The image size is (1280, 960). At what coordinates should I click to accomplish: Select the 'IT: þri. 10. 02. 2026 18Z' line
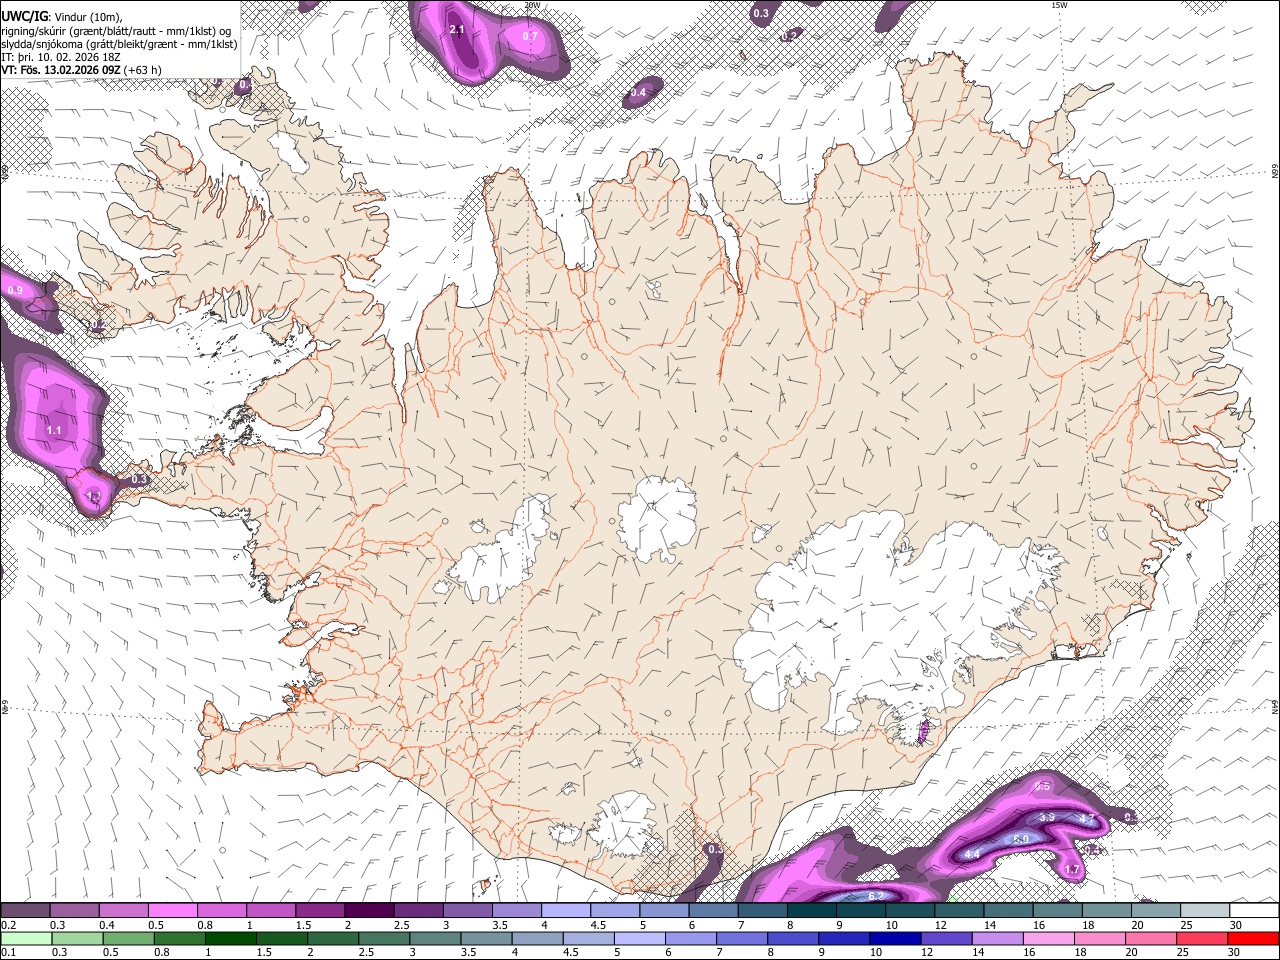[x=61, y=57]
